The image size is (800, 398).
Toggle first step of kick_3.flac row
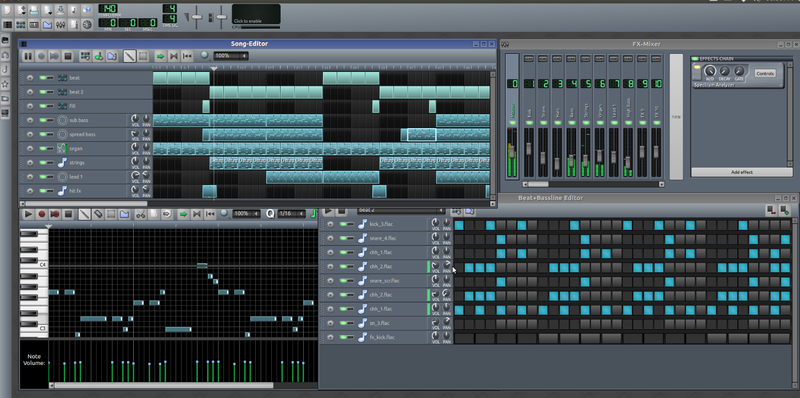point(459,225)
